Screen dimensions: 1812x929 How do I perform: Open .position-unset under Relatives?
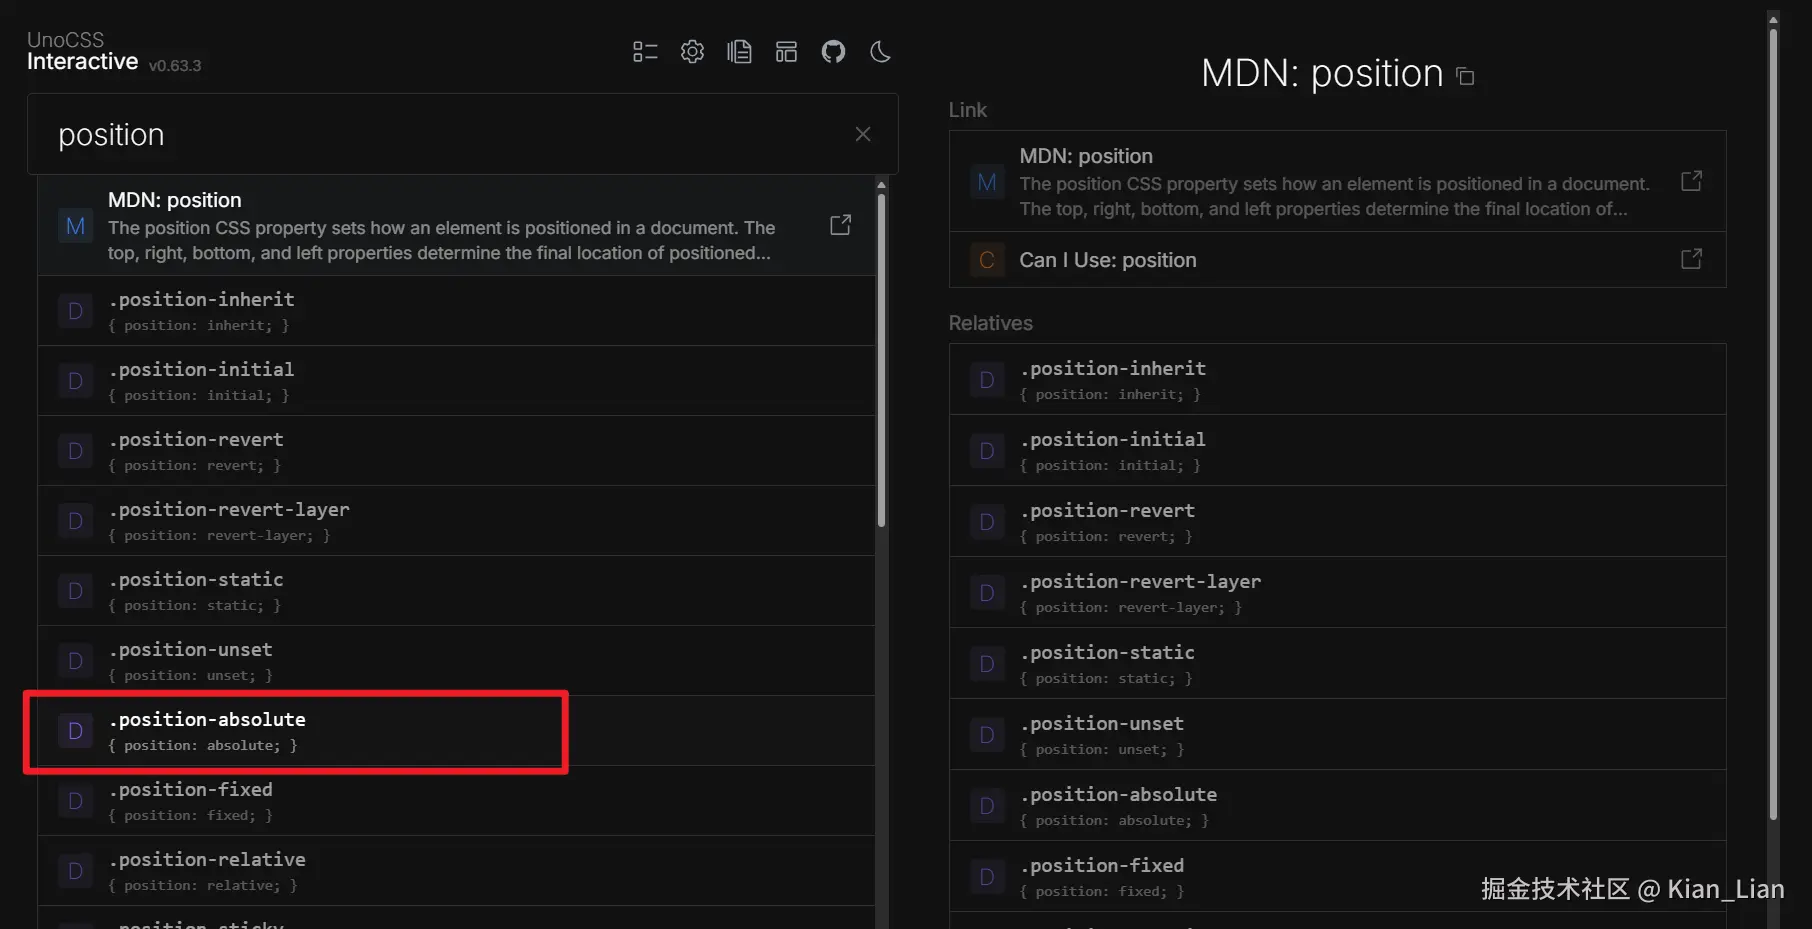pos(1337,734)
